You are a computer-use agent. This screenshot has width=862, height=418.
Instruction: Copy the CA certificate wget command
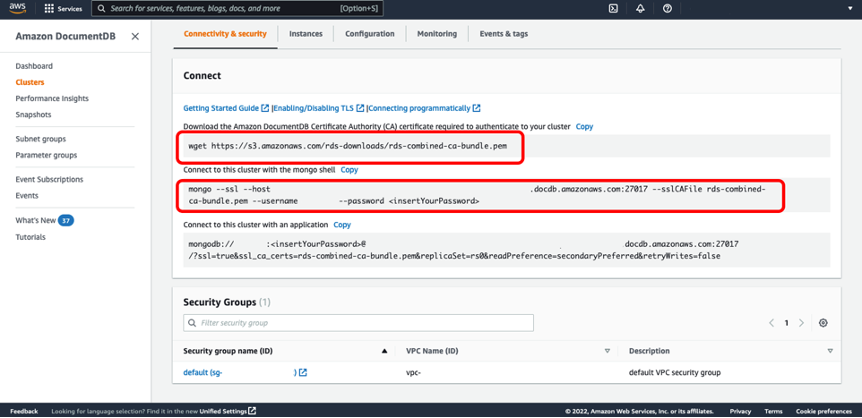(584, 126)
